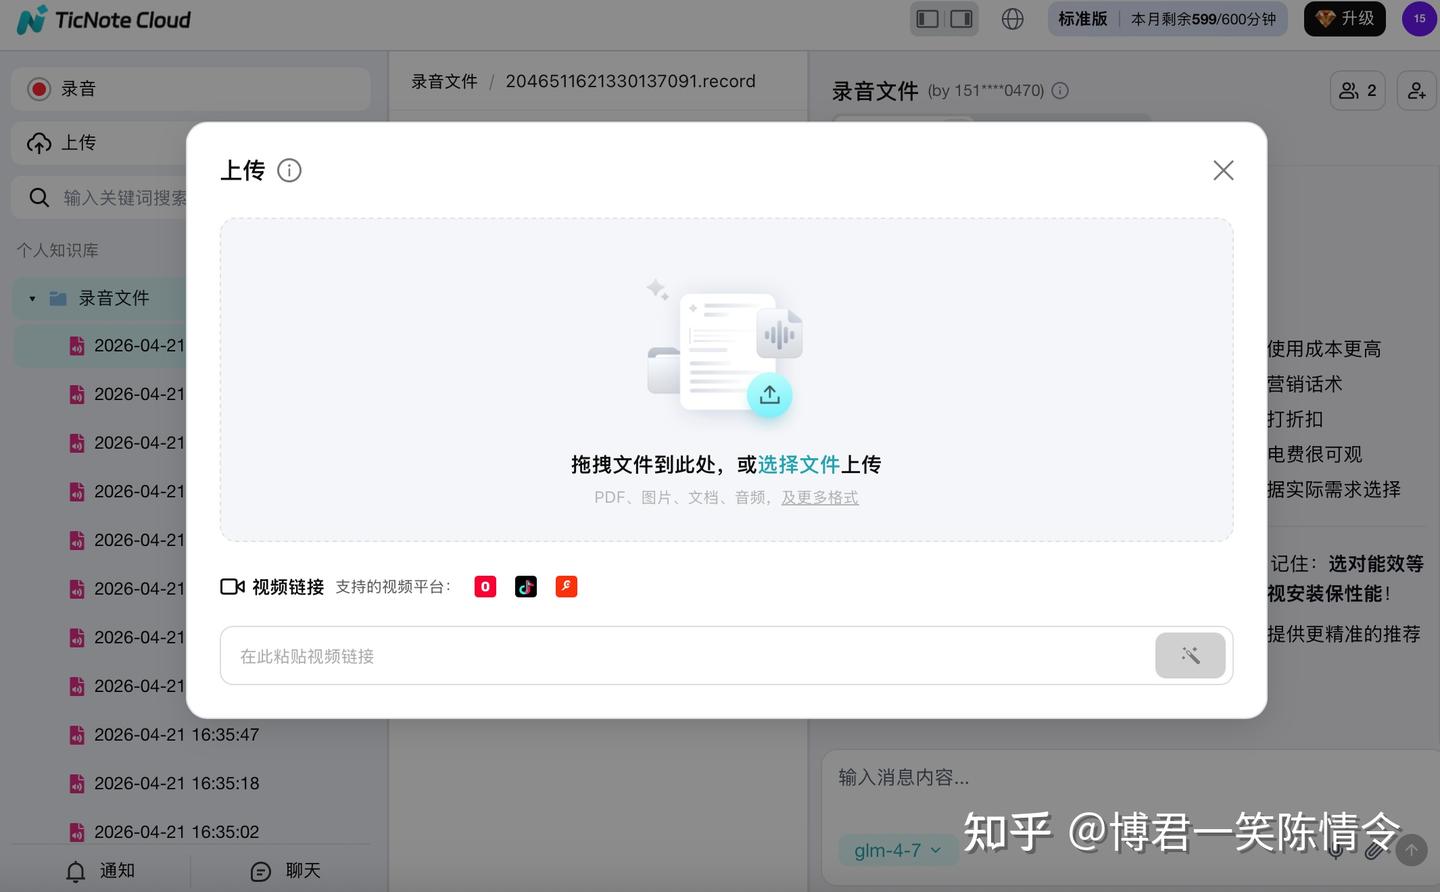This screenshot has height=892, width=1440.
Task: Open the purple user avatar menu
Action: 1419,19
